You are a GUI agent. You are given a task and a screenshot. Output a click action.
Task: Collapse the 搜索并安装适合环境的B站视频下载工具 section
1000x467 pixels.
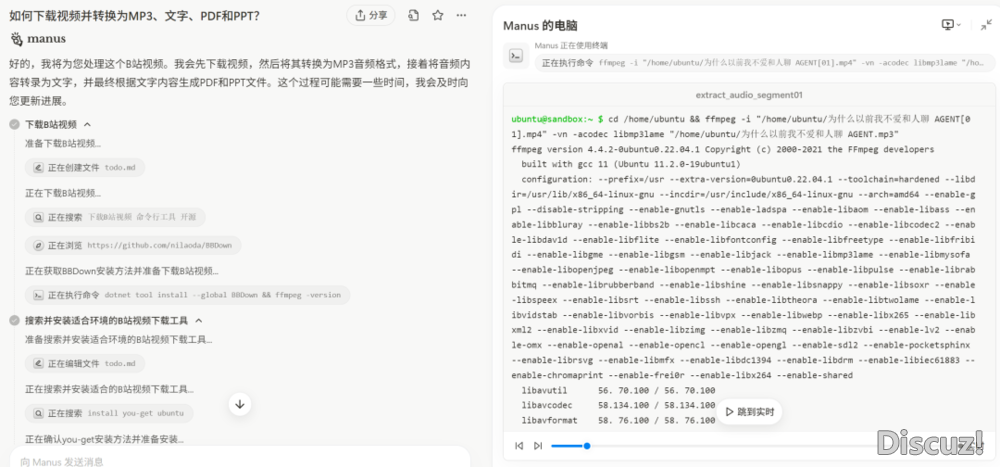point(198,320)
